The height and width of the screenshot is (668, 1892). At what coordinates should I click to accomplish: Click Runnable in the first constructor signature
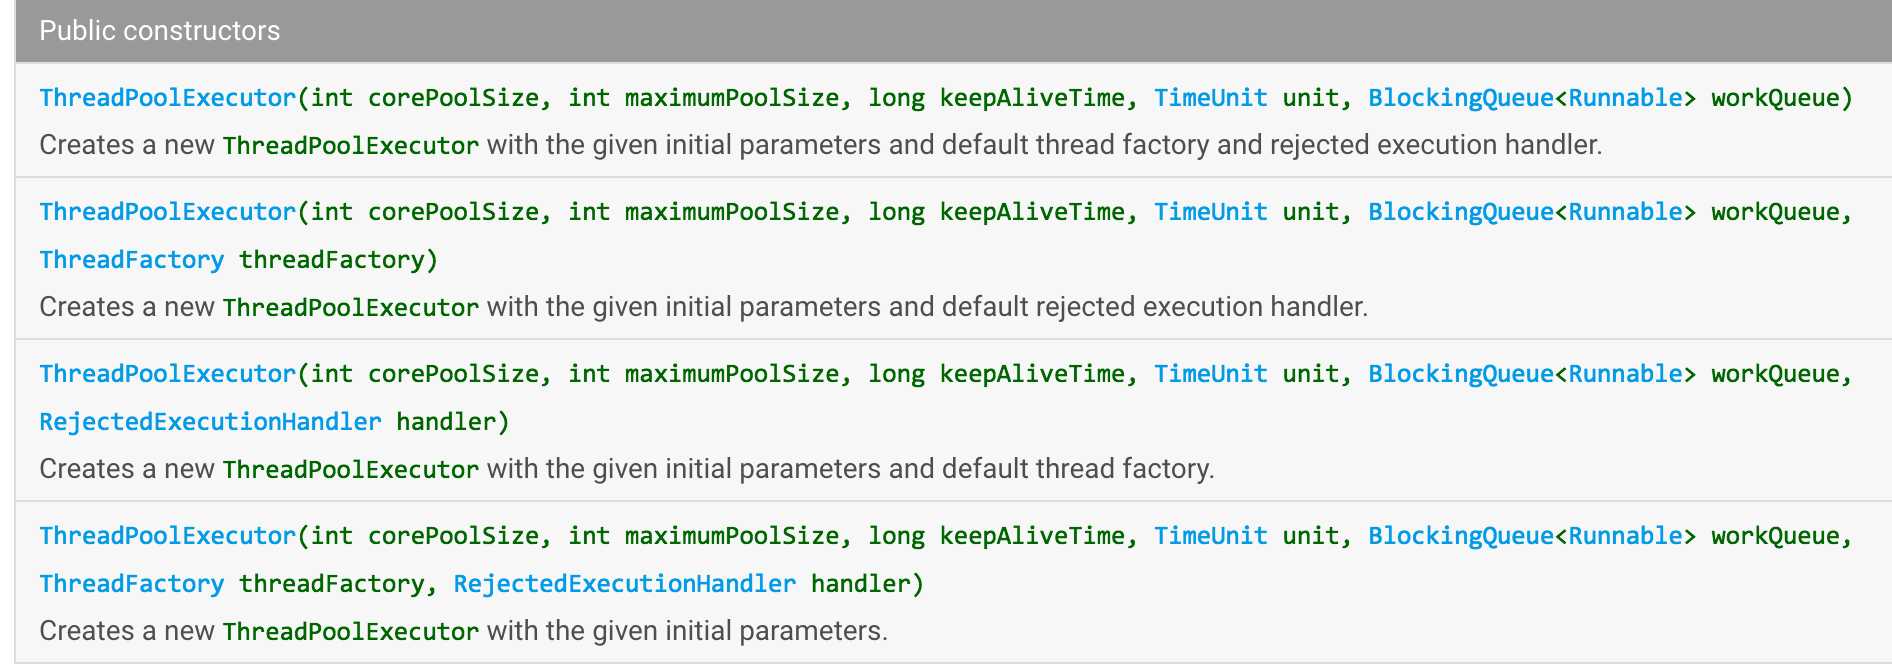(1625, 98)
